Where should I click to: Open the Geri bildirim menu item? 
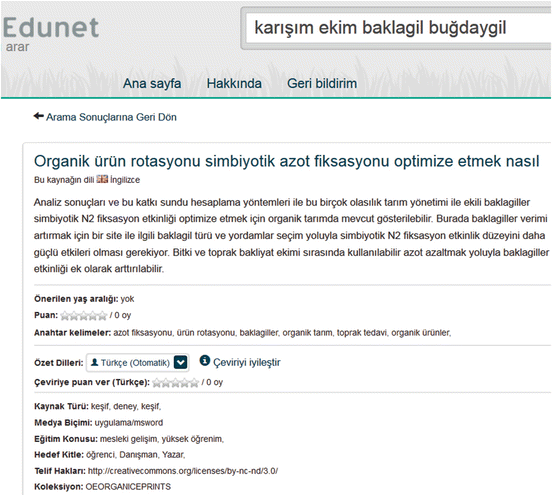(322, 84)
